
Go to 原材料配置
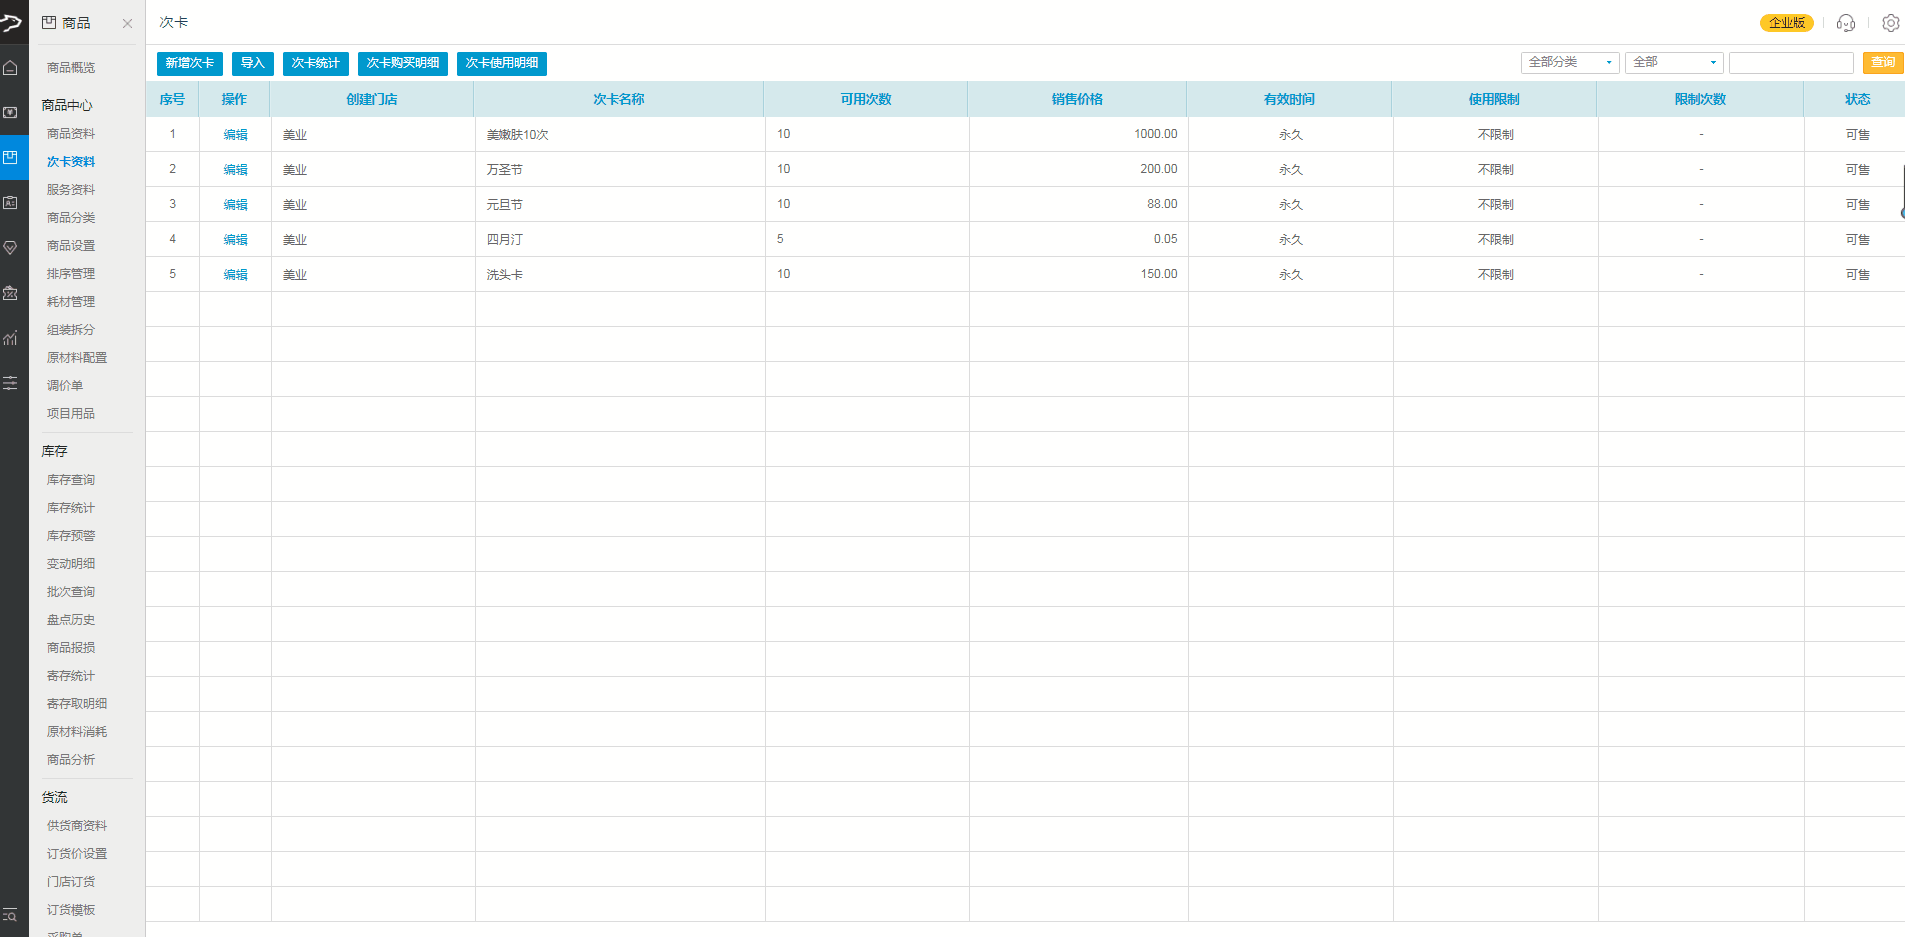[x=77, y=358]
